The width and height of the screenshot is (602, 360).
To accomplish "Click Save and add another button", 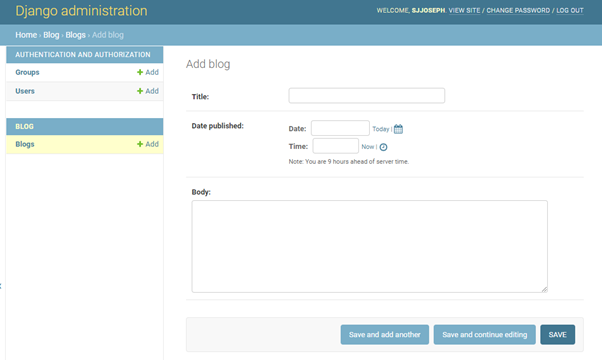I will point(385,335).
